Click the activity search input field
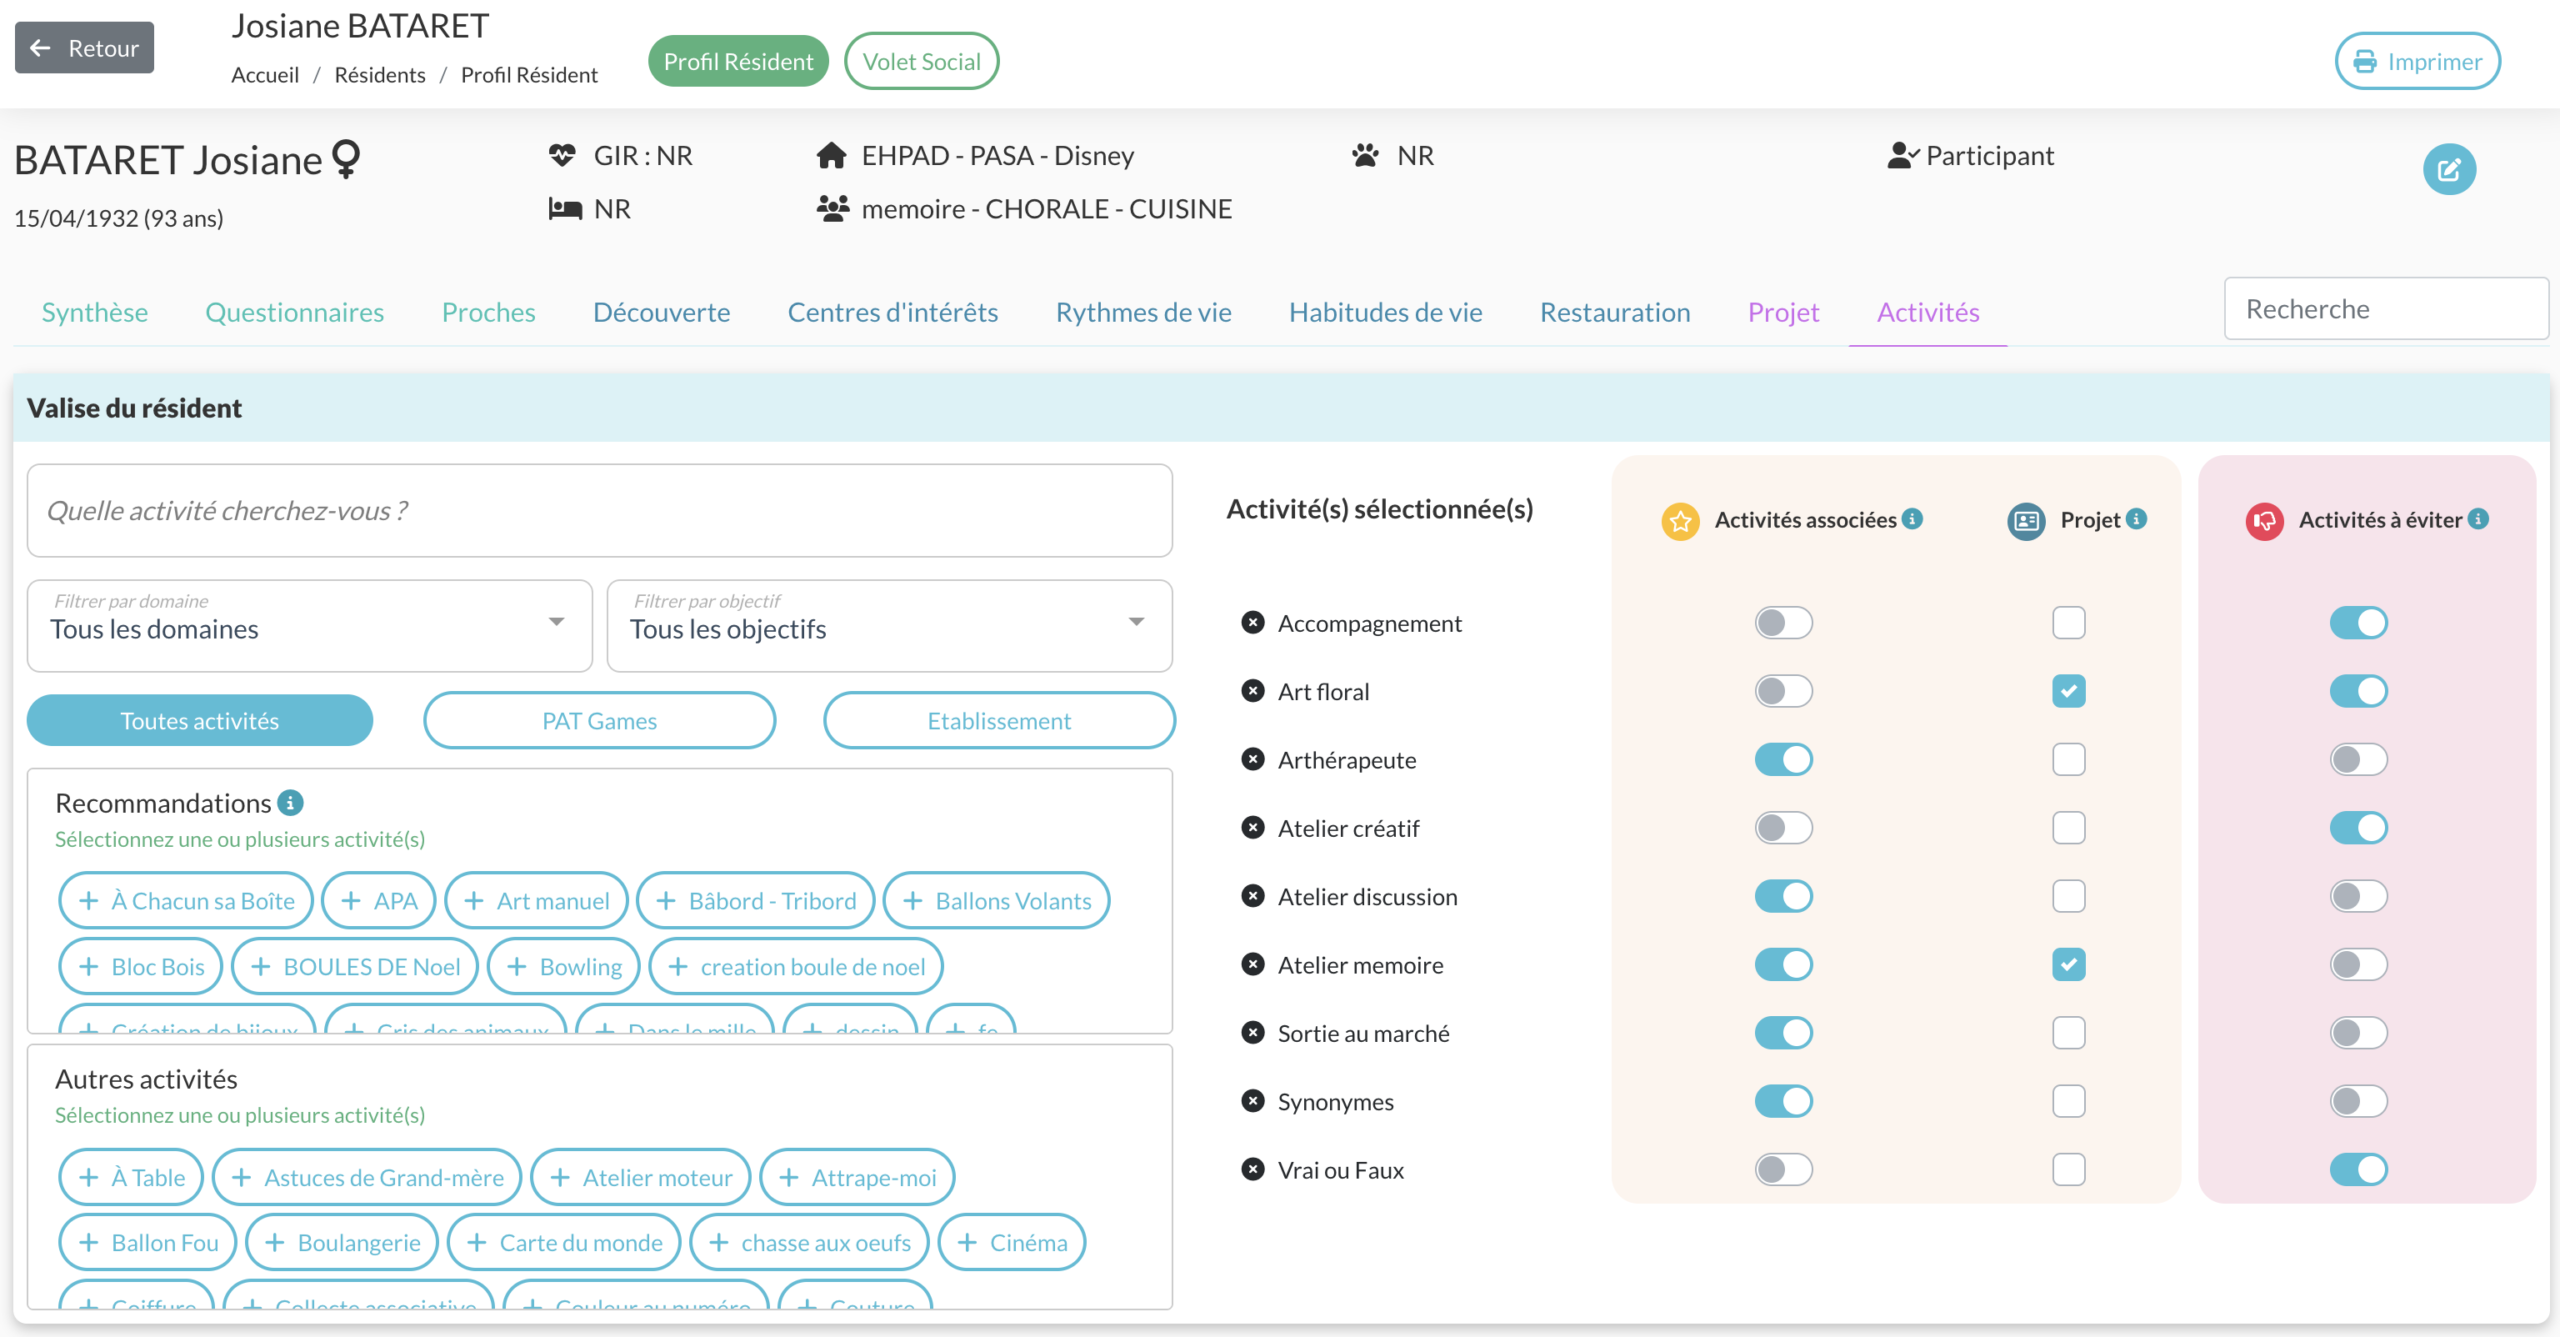 (599, 511)
